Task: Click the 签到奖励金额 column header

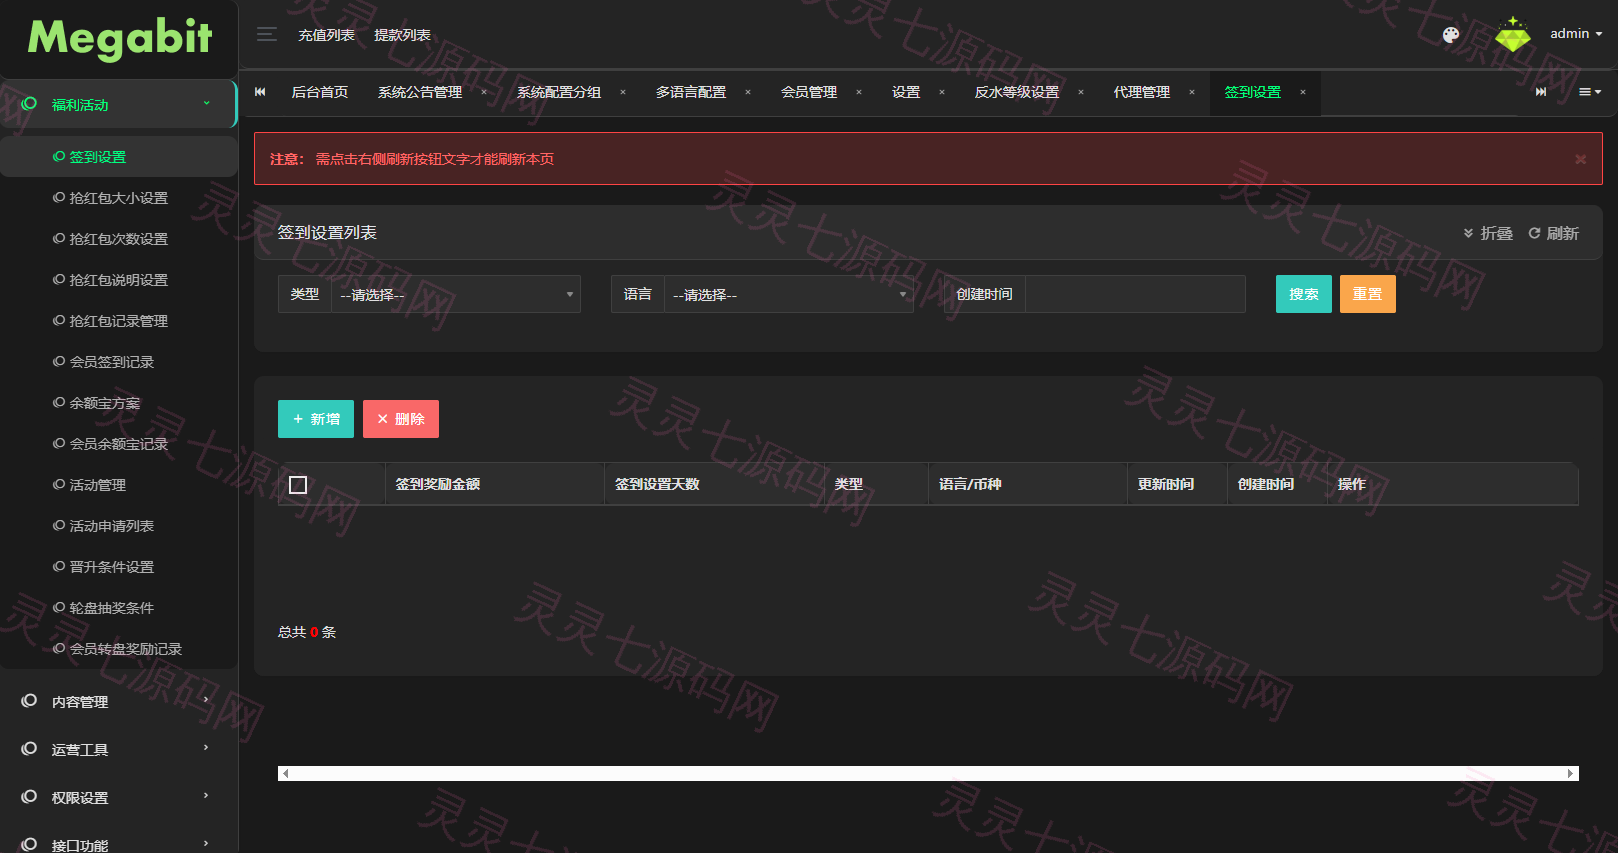Action: point(438,484)
